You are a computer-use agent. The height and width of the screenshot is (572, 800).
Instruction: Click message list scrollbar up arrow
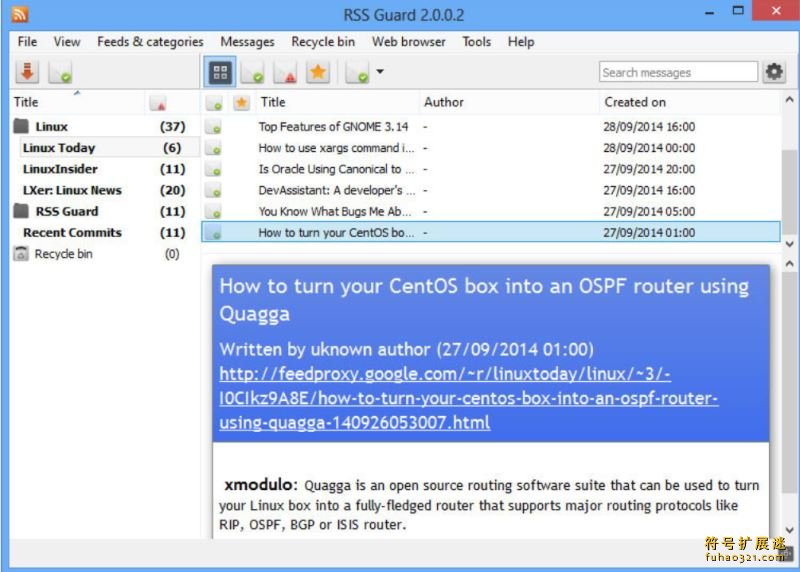tap(789, 100)
